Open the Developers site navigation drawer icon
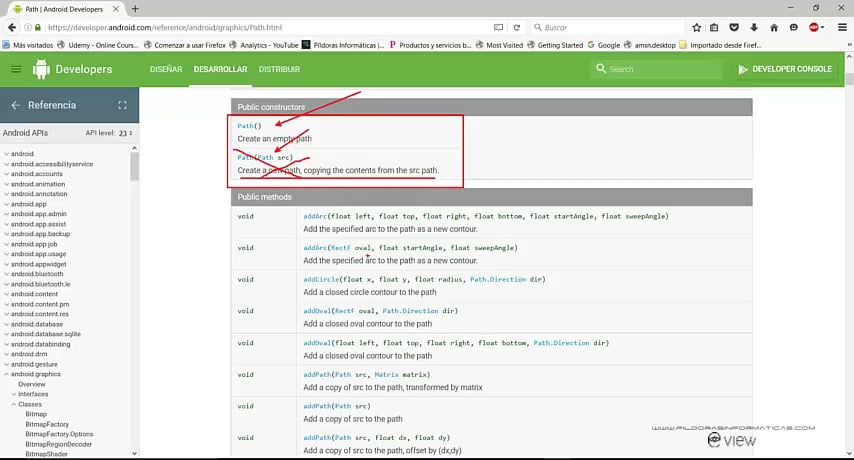Viewport: 854px width, 460px height. (16, 69)
